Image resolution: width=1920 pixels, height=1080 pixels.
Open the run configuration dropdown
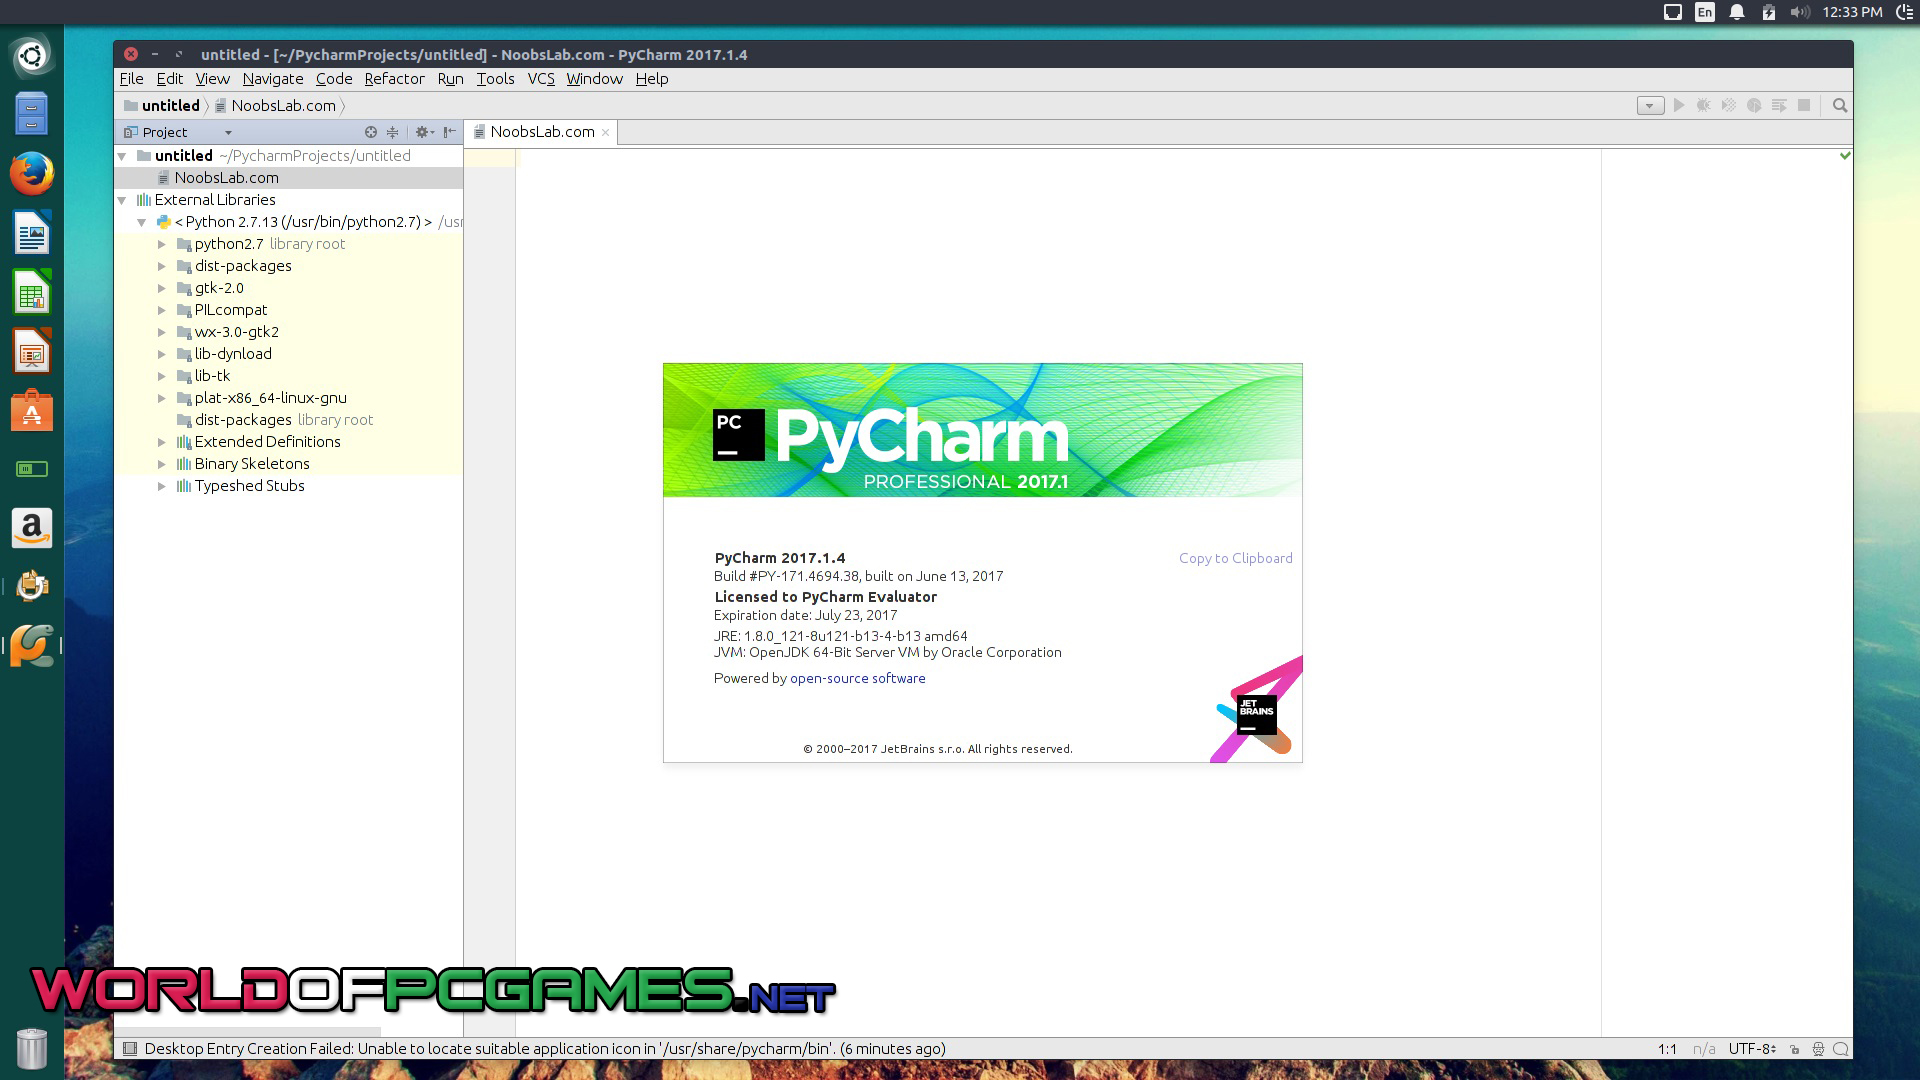point(1650,105)
